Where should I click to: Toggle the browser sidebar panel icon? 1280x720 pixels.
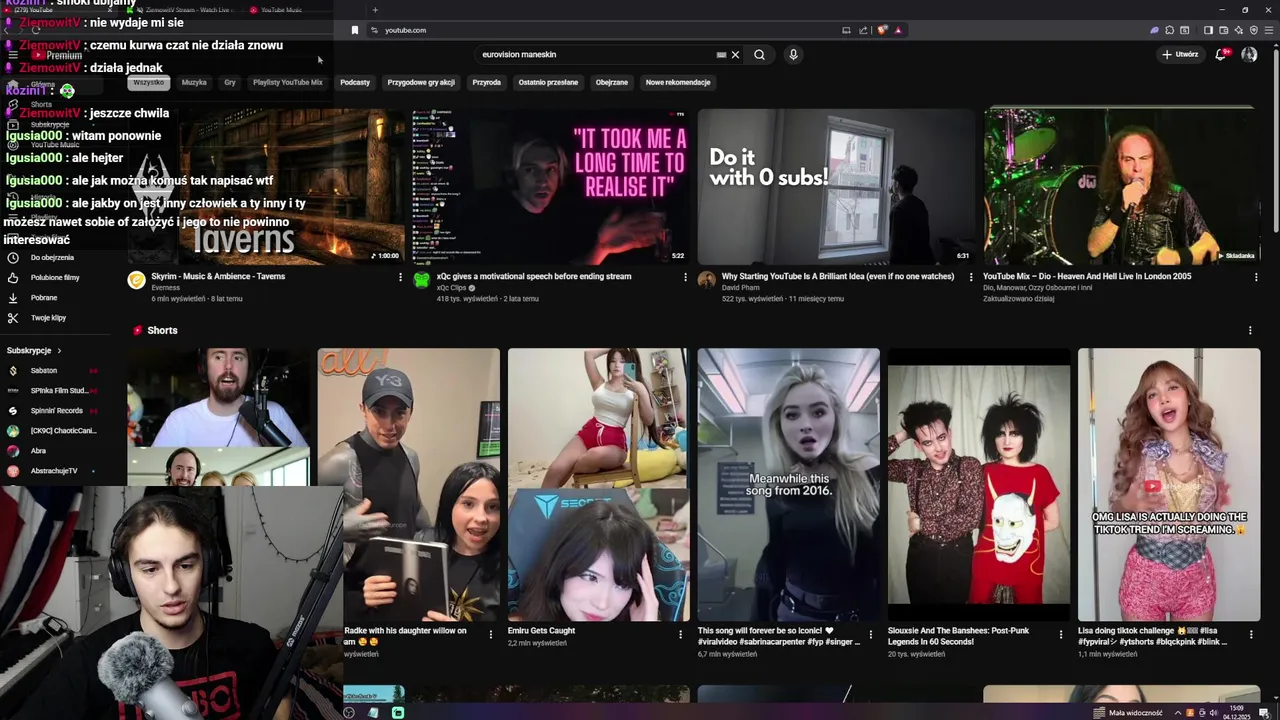[x=1208, y=30]
